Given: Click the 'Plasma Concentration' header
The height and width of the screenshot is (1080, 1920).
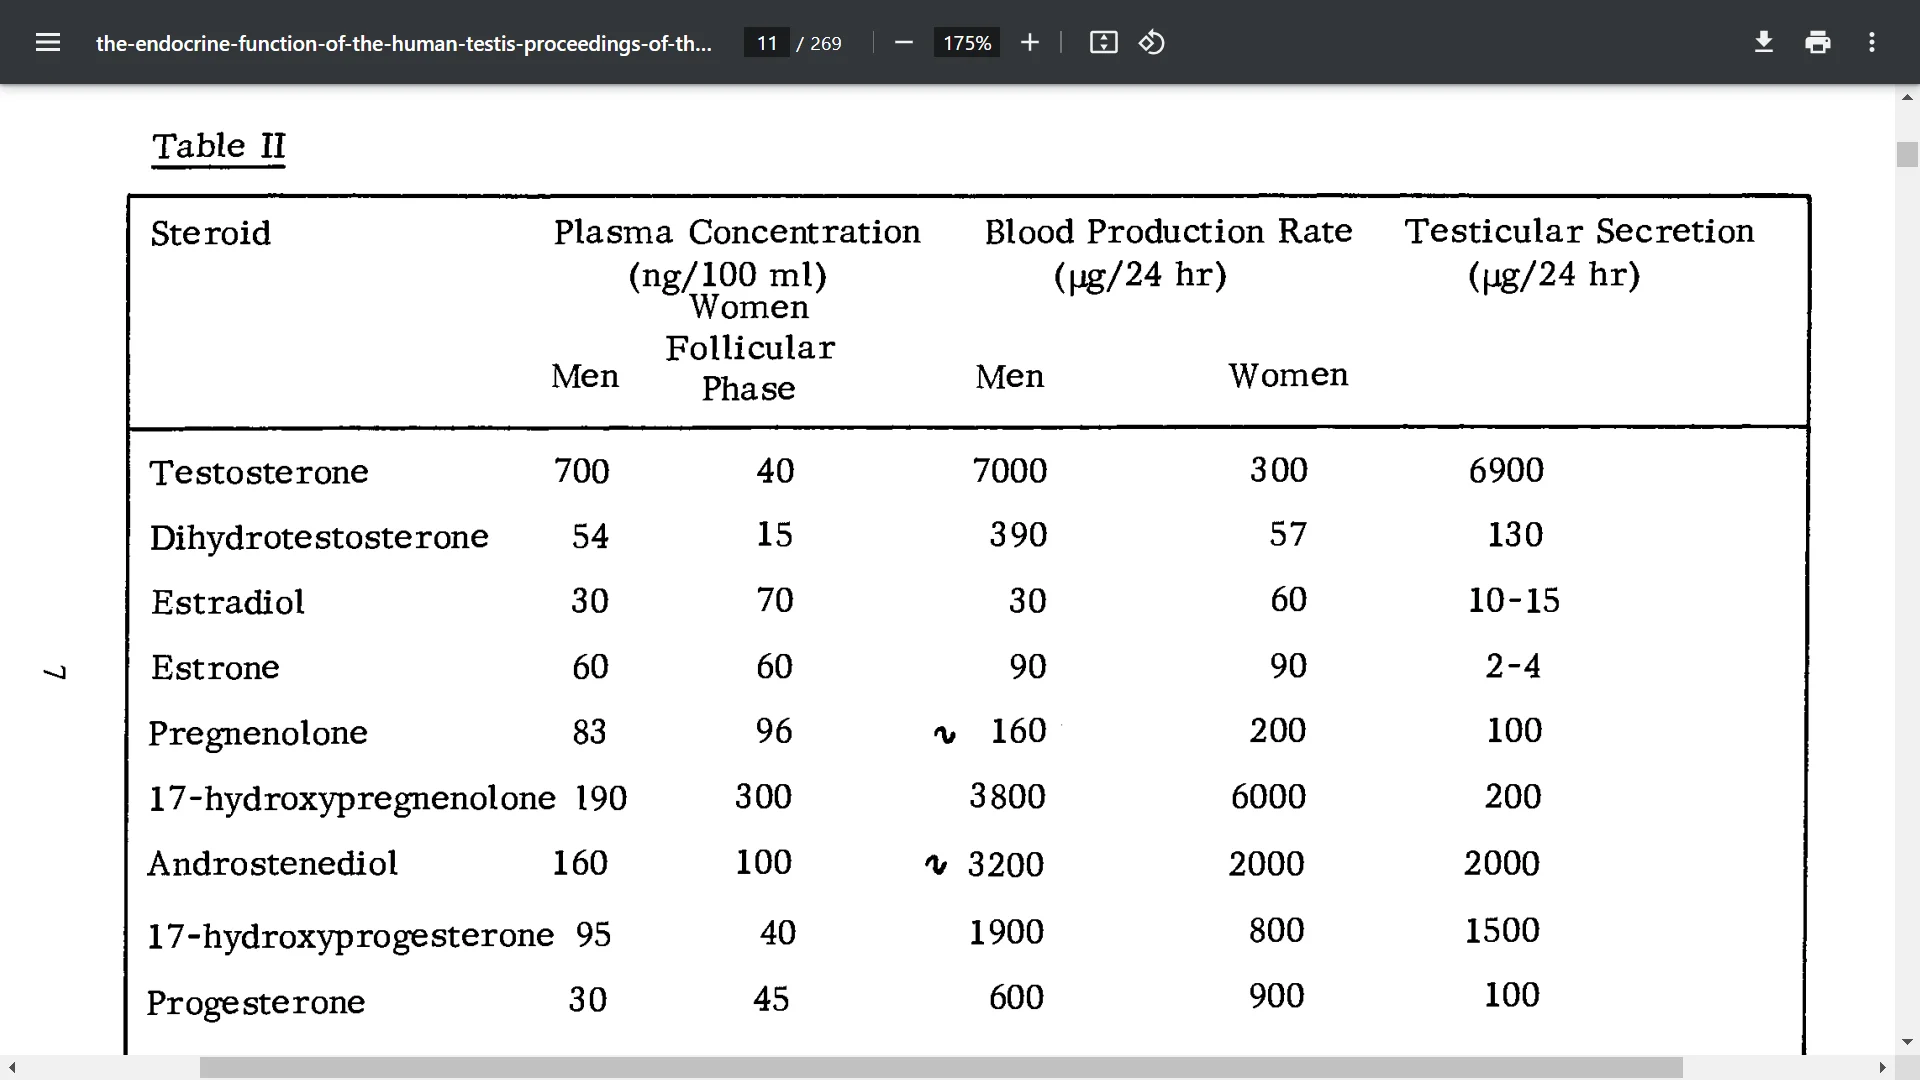Looking at the screenshot, I should pos(737,232).
